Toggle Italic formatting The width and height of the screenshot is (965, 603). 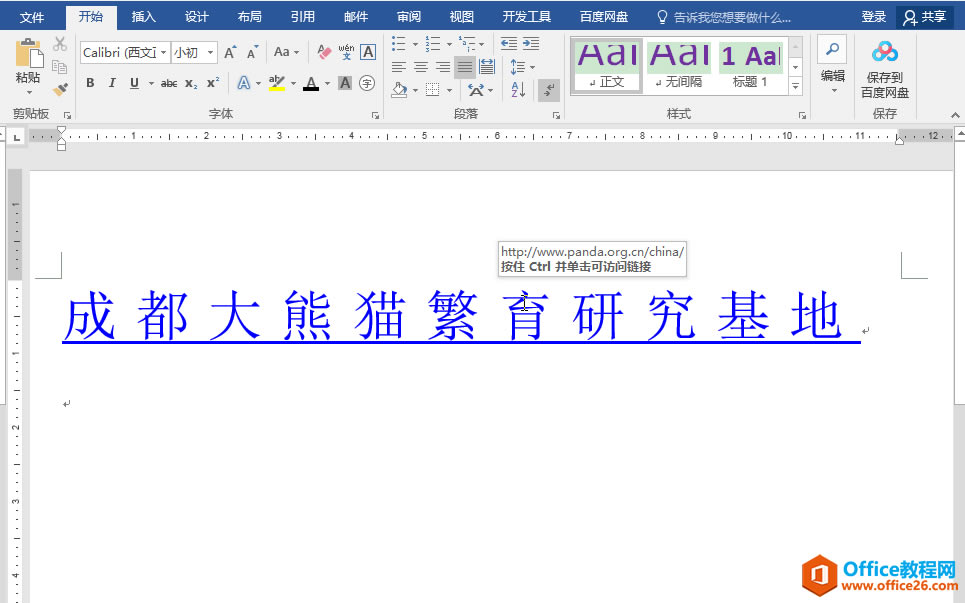coord(112,83)
